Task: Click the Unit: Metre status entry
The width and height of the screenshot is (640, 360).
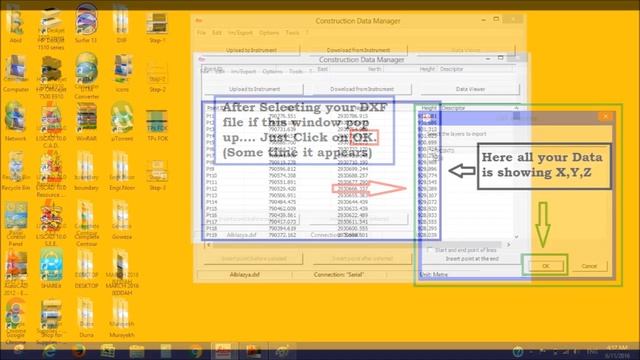Action: (433, 275)
